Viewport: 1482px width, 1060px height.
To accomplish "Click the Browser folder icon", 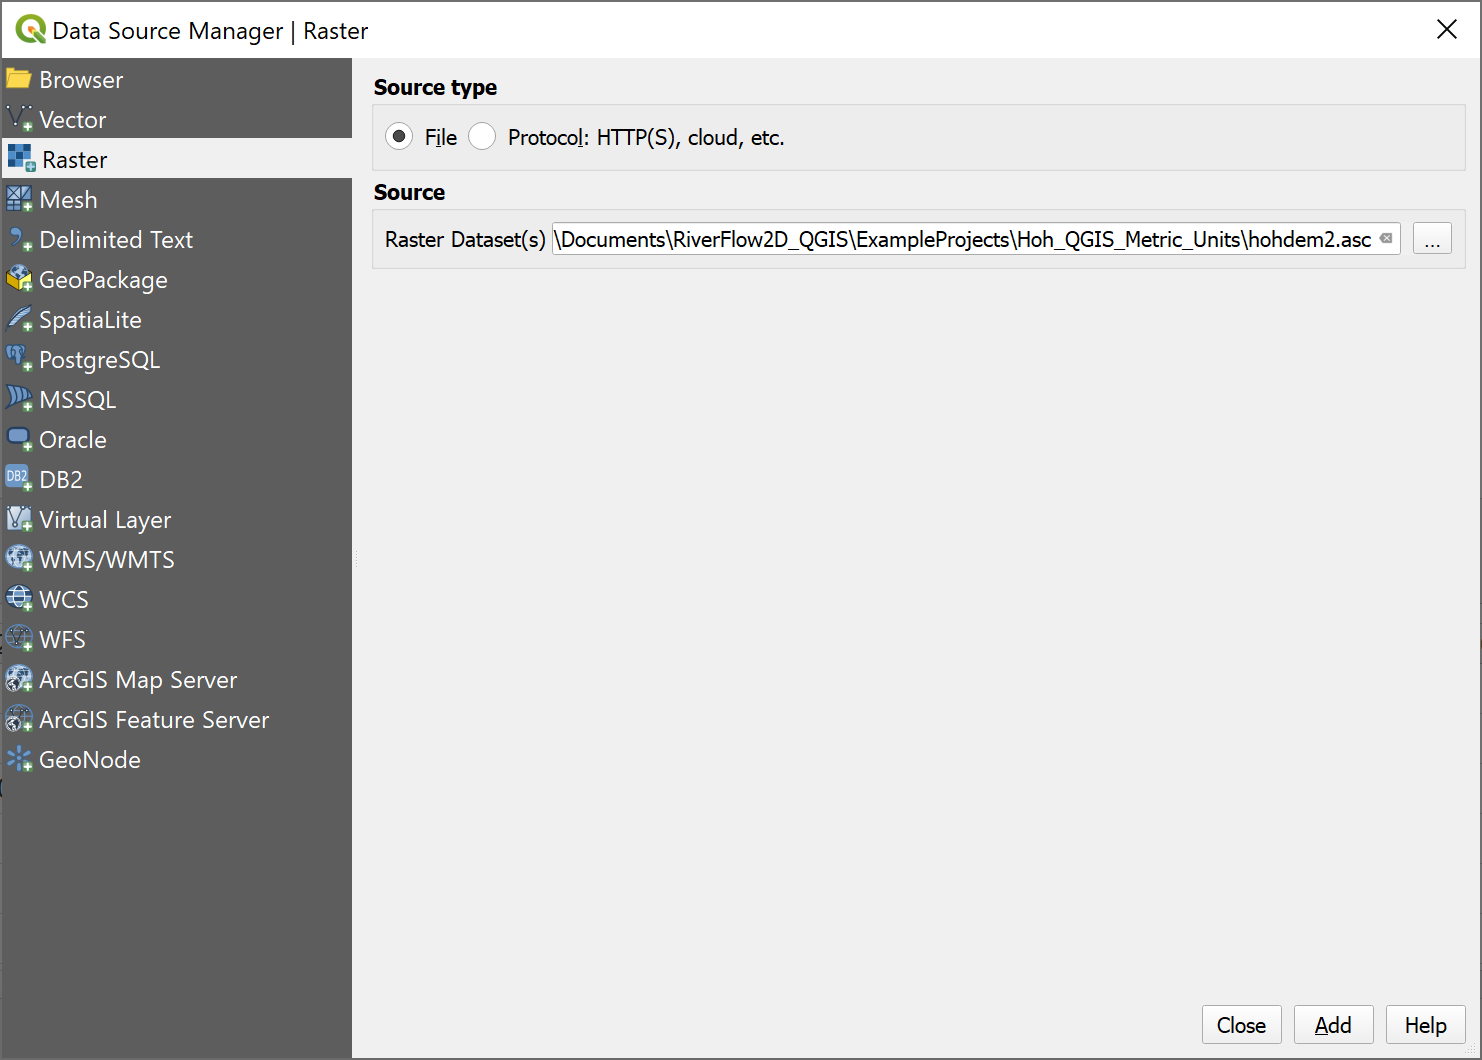I will 19,79.
